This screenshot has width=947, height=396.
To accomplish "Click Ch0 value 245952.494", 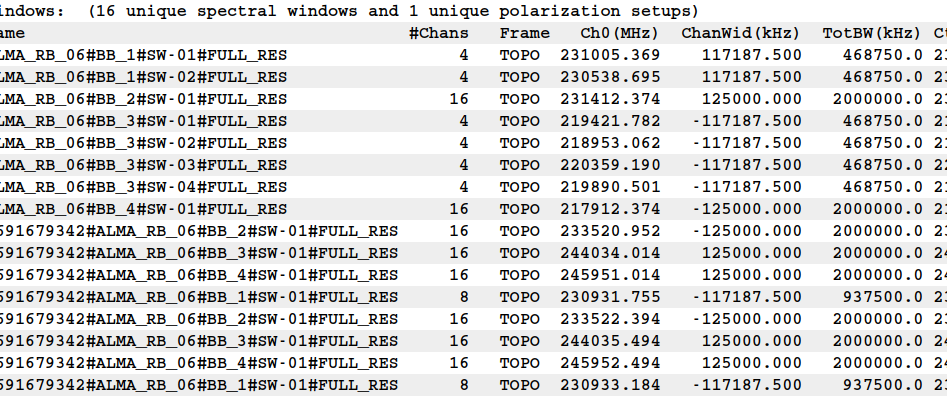I will click(610, 363).
